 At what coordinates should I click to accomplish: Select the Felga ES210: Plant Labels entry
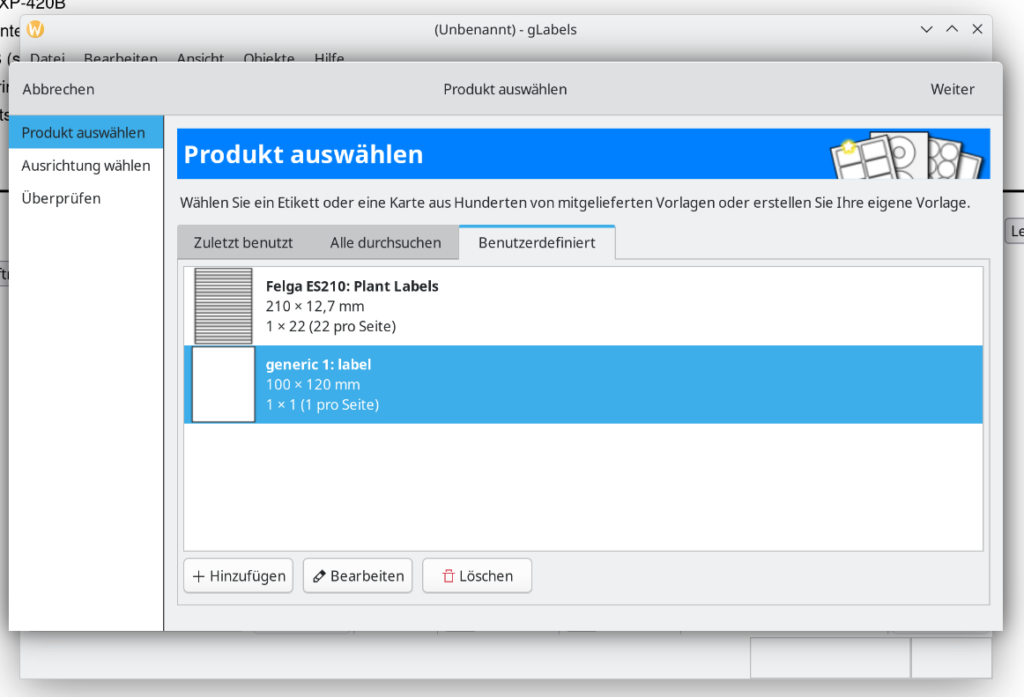coord(352,287)
